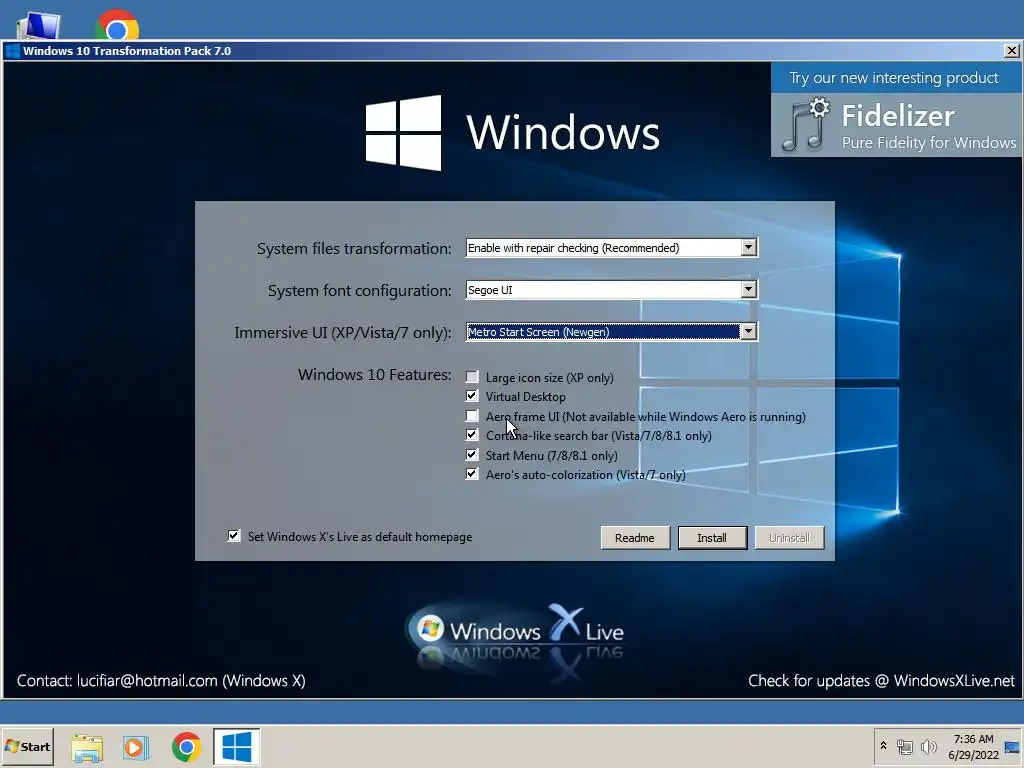Click the Fidelizer music note gear icon
This screenshot has width=1024, height=768.
pyautogui.click(x=805, y=125)
